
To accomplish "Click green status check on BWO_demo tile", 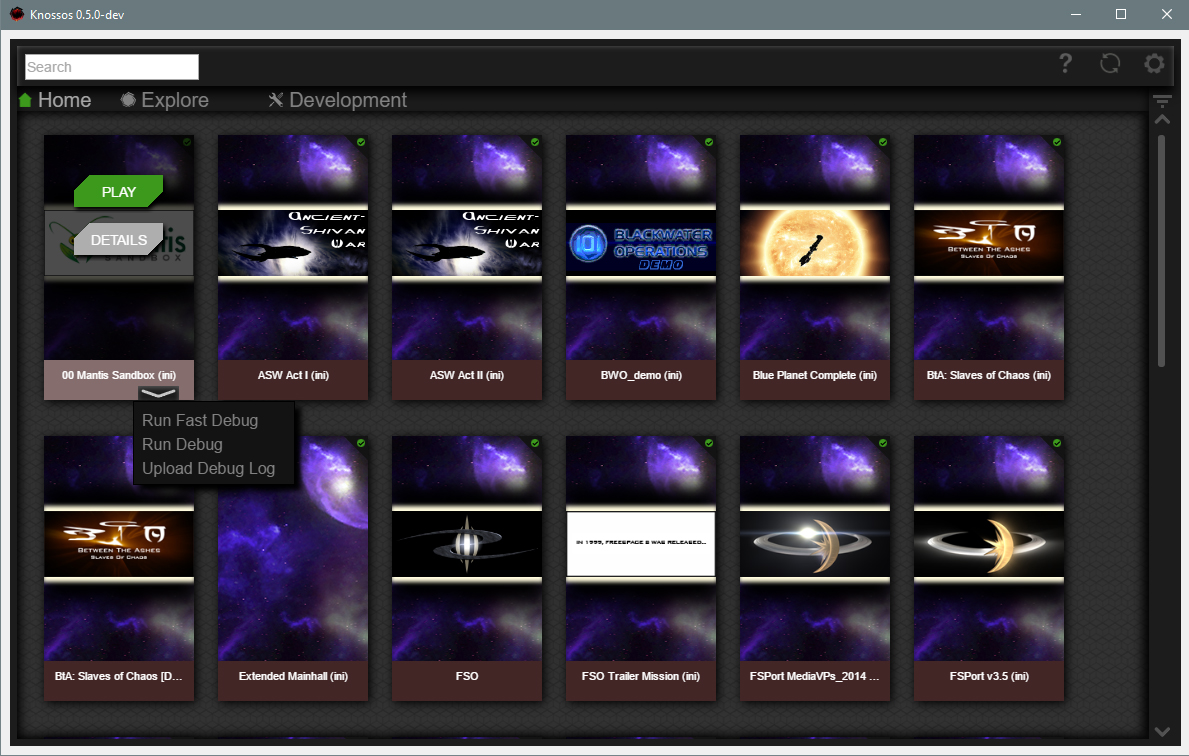I will pyautogui.click(x=709, y=142).
